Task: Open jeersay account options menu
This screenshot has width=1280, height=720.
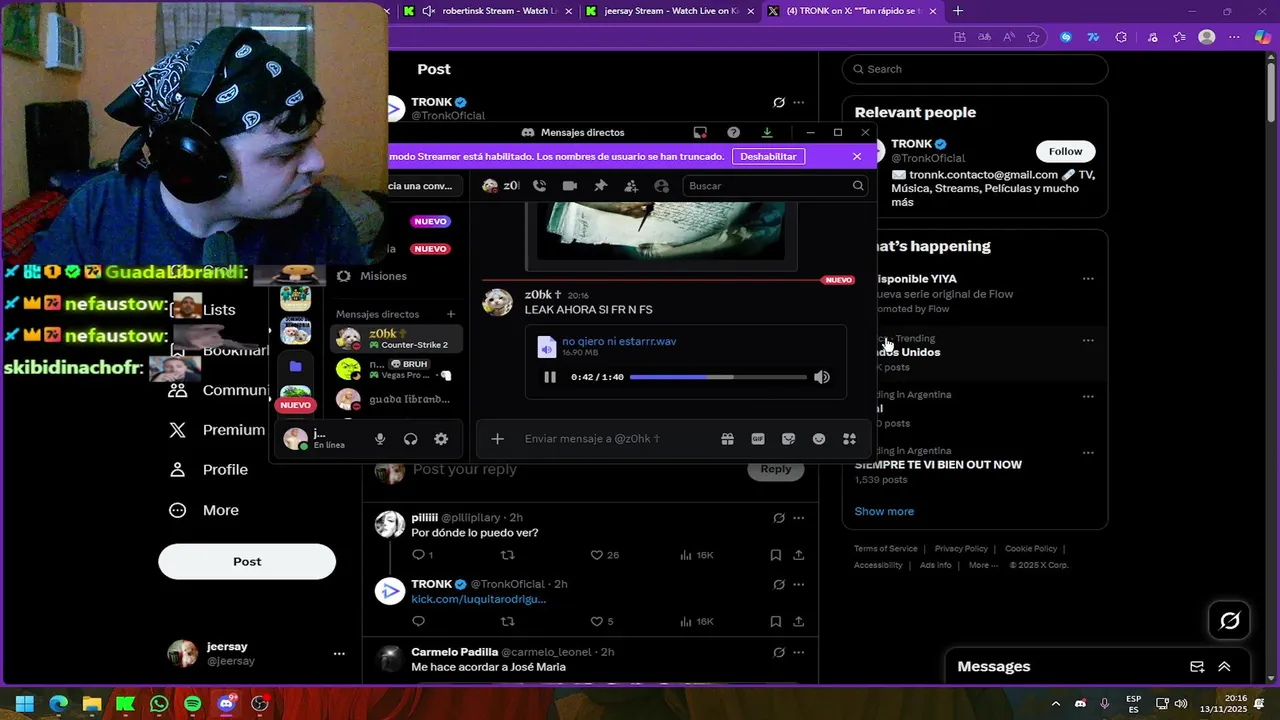Action: click(339, 654)
